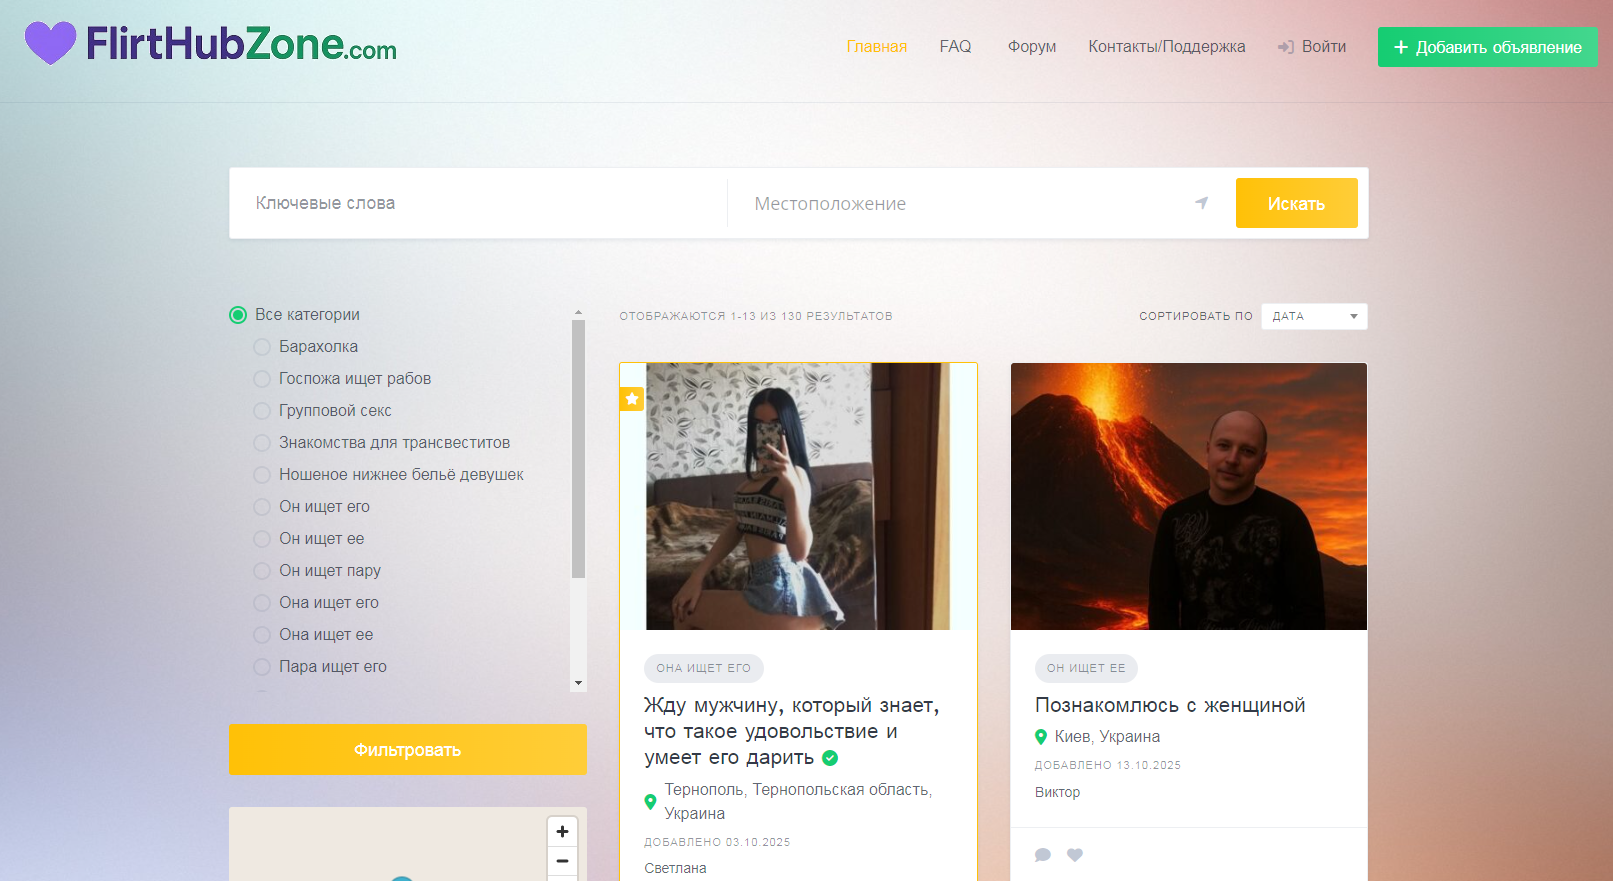Screen dimensions: 1613x881
Task: Go to the 'Форум' page
Action: coord(1031,47)
